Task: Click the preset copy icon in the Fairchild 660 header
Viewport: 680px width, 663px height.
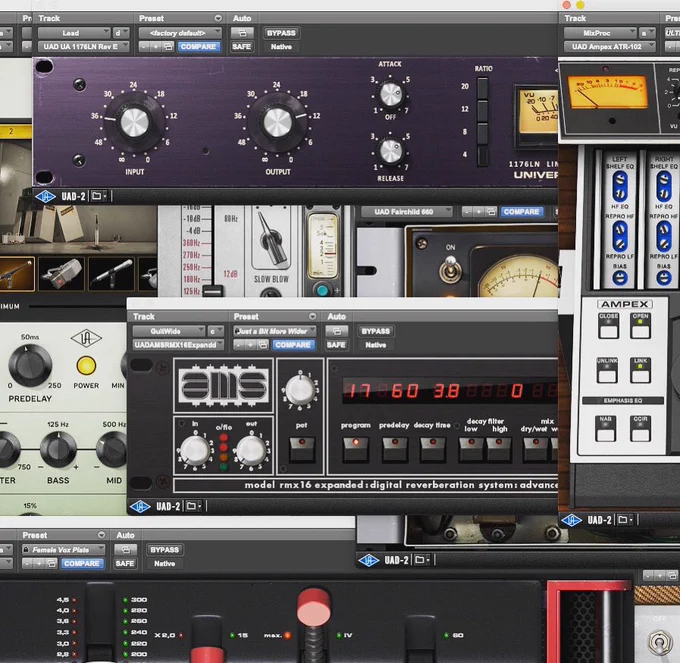Action: pyautogui.click(x=490, y=212)
